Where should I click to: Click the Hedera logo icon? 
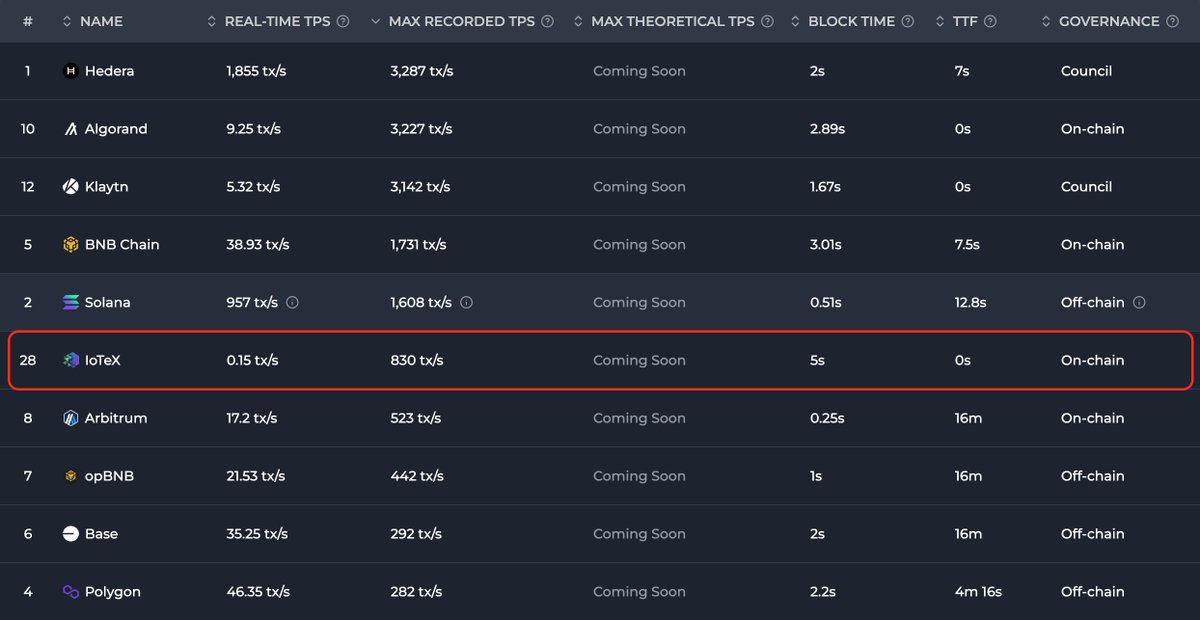tap(70, 71)
